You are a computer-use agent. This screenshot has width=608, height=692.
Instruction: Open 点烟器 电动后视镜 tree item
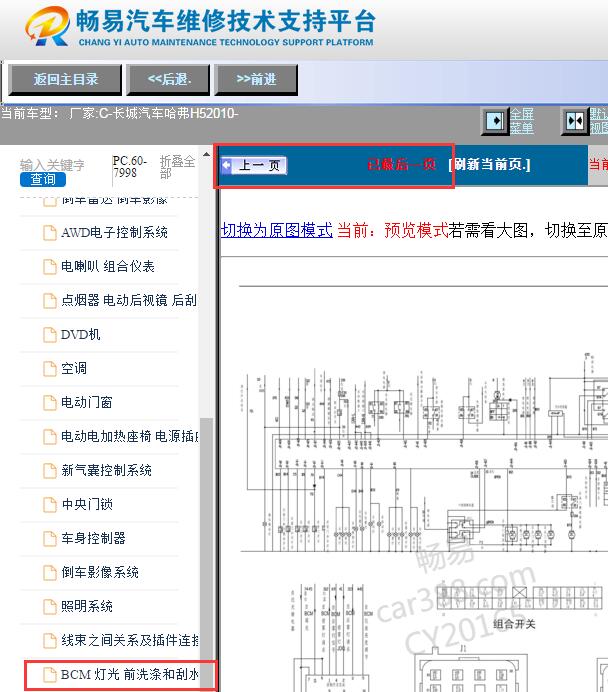coord(129,301)
